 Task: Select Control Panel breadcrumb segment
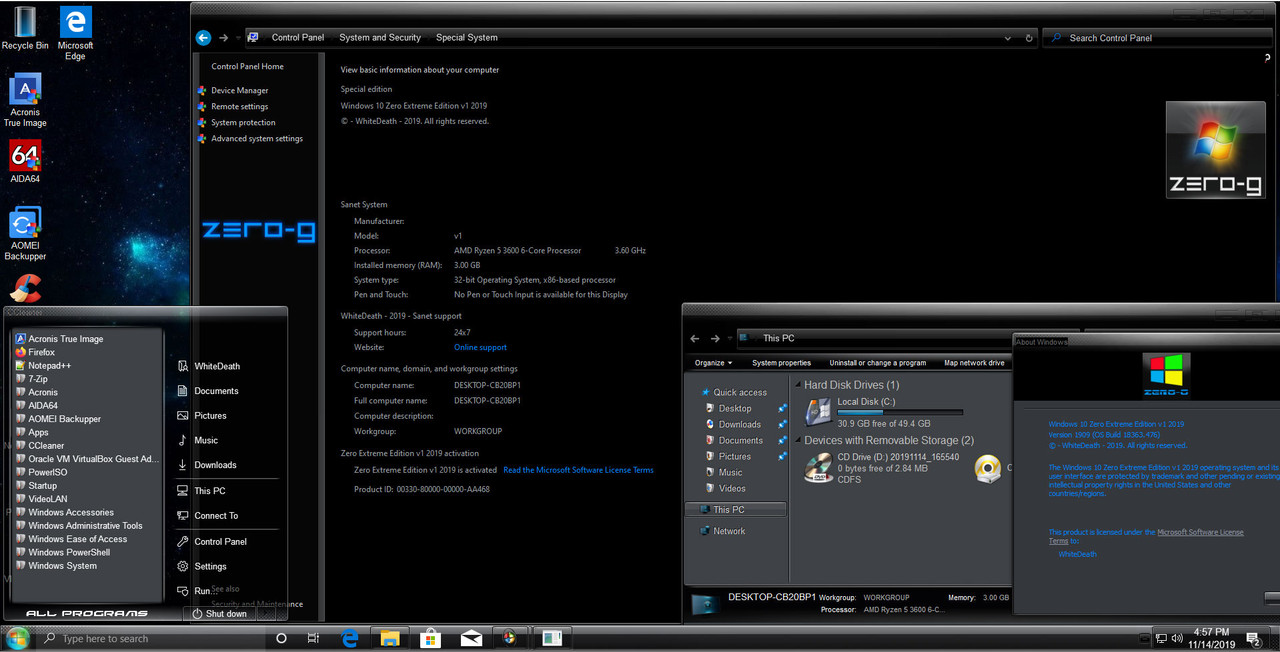298,38
